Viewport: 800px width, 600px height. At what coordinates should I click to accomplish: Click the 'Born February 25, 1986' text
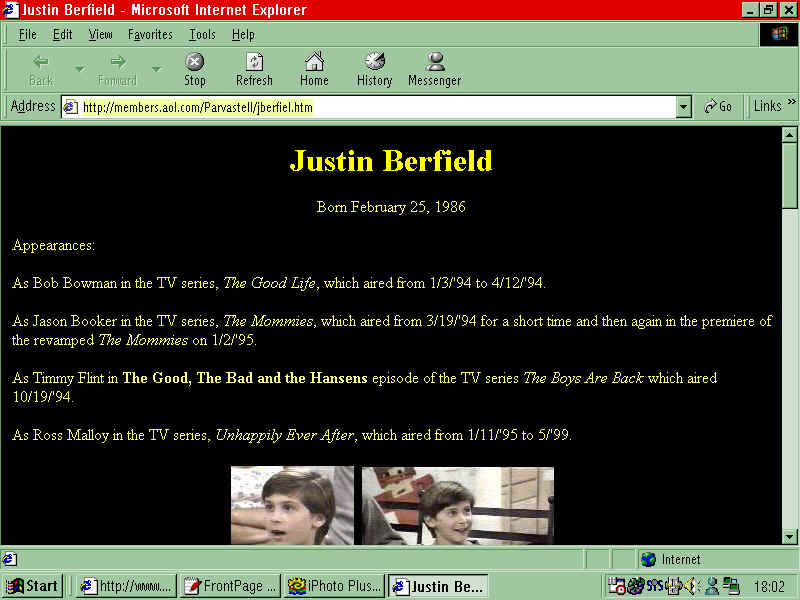pyautogui.click(x=391, y=207)
